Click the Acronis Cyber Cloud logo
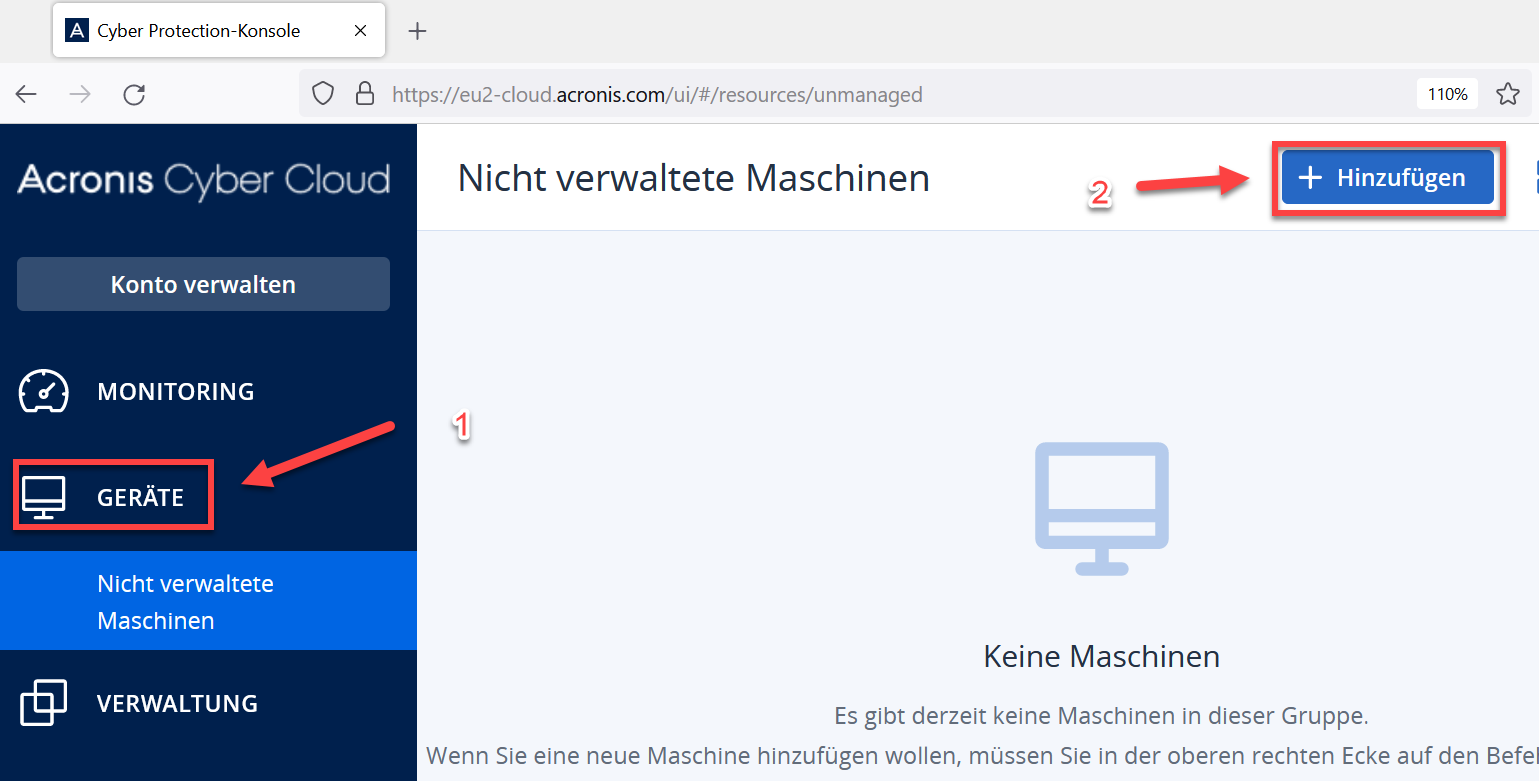The image size is (1539, 781). (203, 180)
